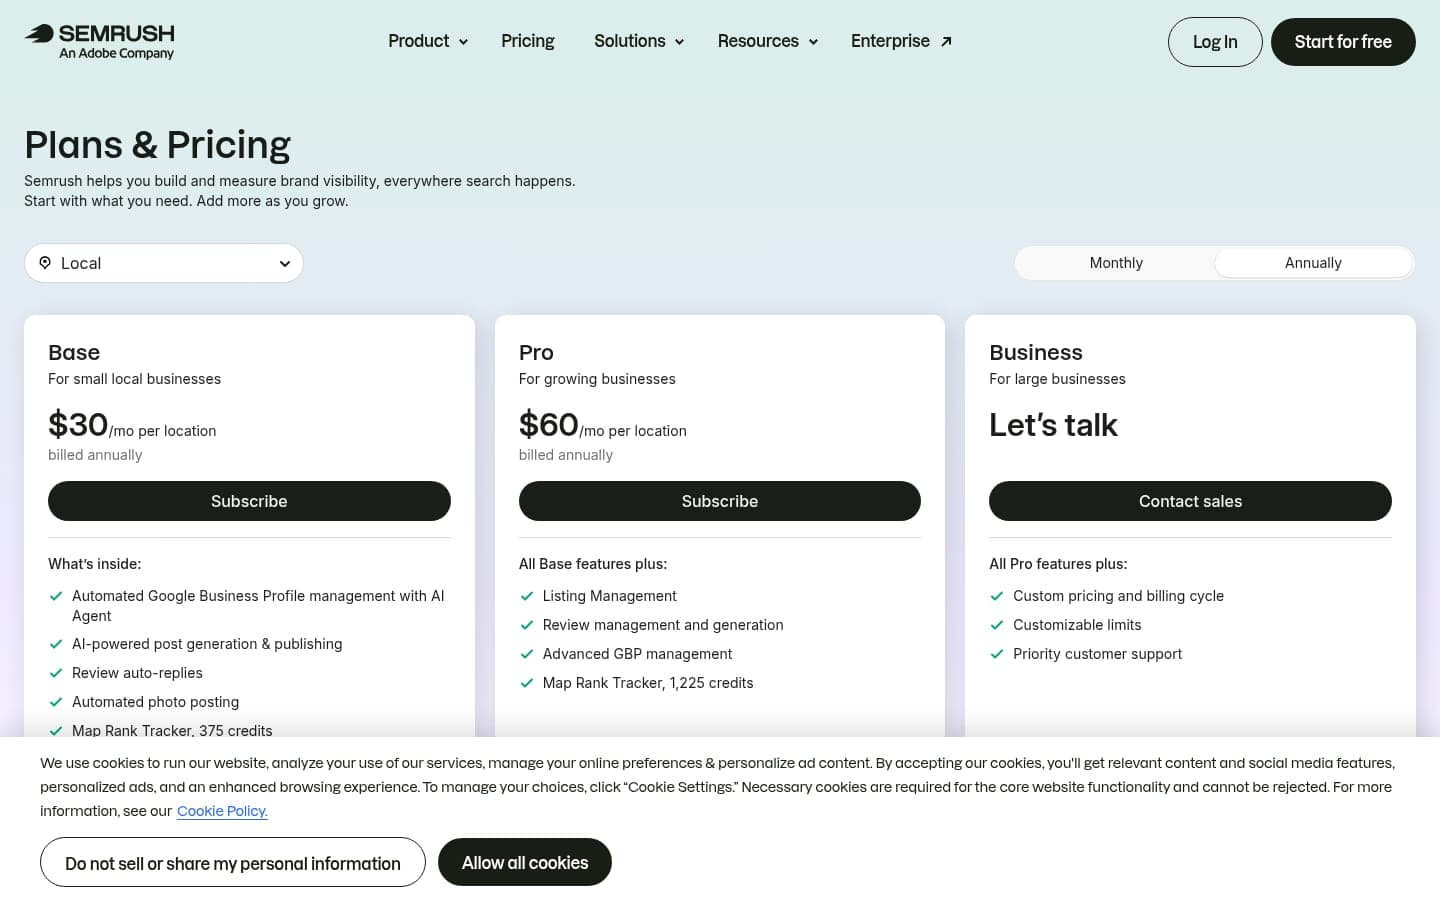Screen dimensions: 1440x900
Task: Click the $30 Base plan price
Action: (x=78, y=424)
